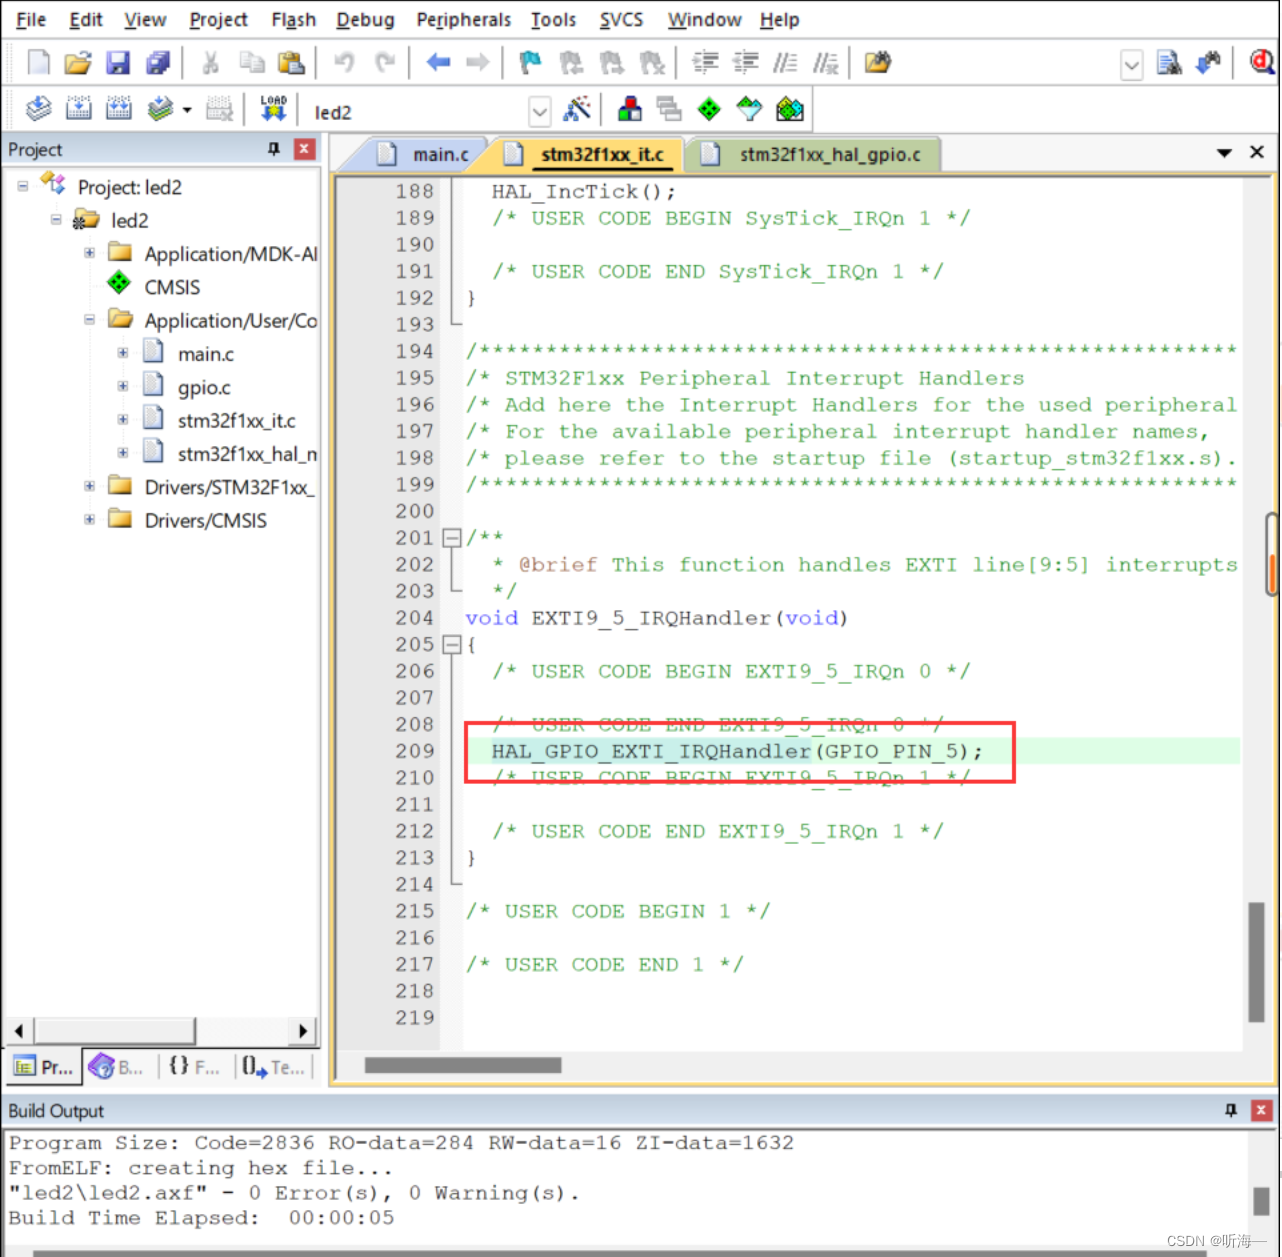Insert a bookmark with flag icon

[531, 62]
